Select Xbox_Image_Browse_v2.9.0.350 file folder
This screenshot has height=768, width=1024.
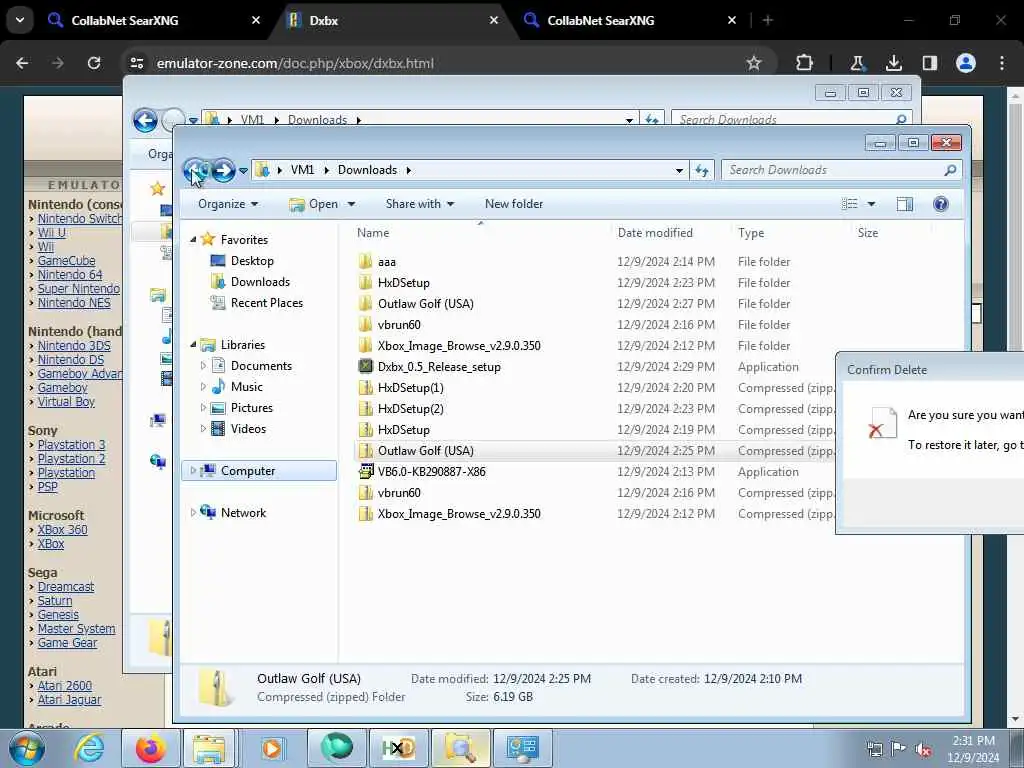458,345
